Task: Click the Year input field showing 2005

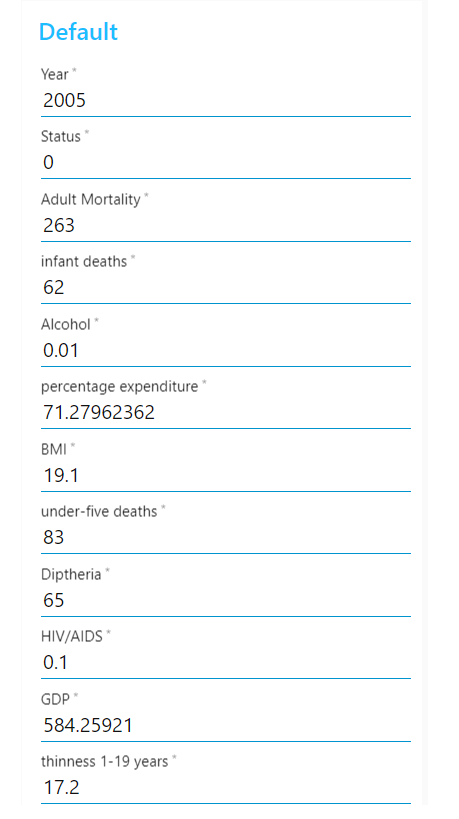Action: (226, 100)
